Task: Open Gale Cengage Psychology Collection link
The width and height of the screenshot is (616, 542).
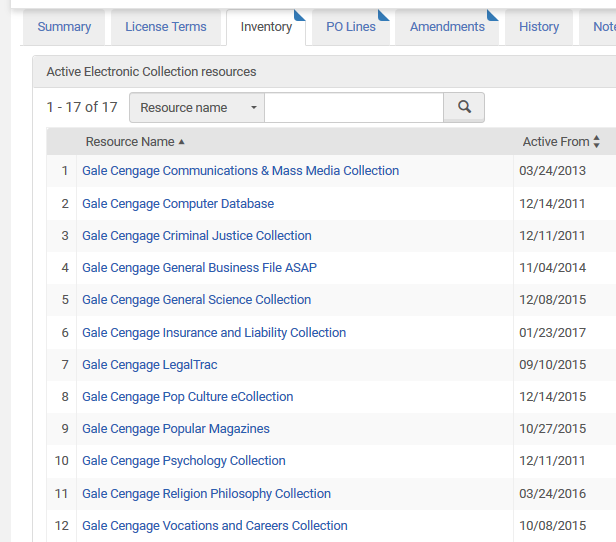Action: point(183,461)
